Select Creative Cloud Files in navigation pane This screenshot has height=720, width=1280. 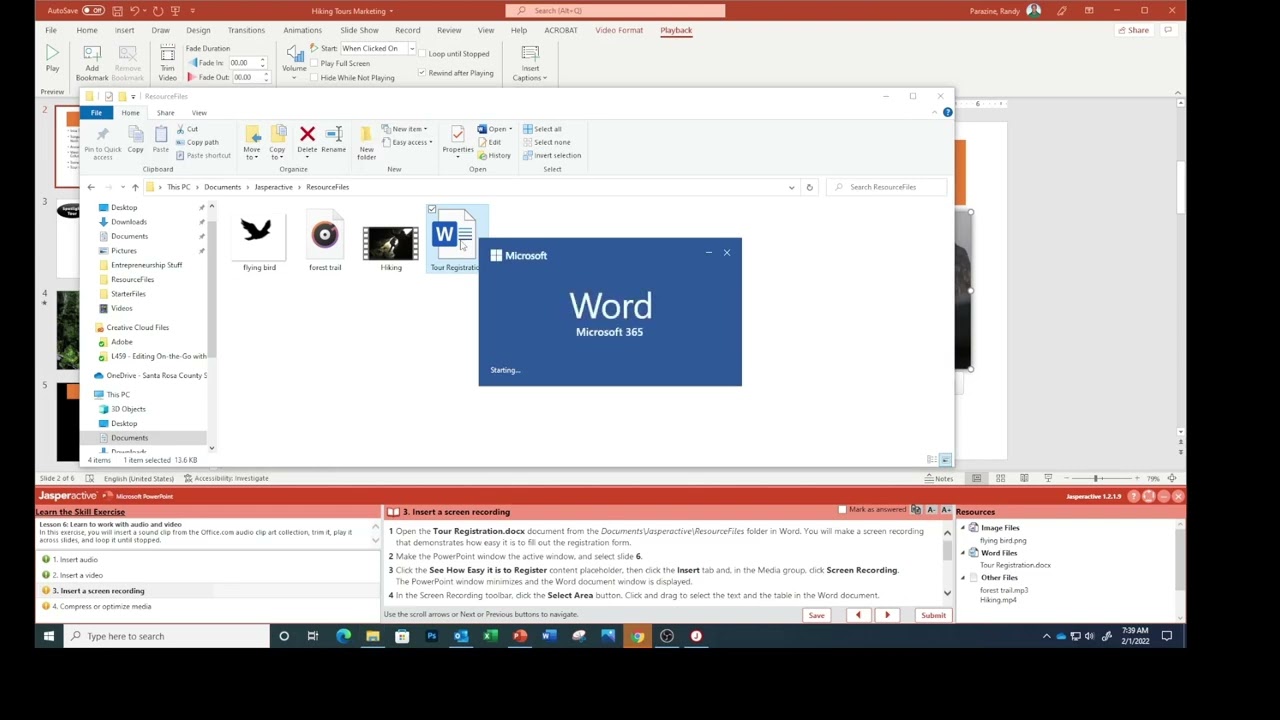[137, 327]
